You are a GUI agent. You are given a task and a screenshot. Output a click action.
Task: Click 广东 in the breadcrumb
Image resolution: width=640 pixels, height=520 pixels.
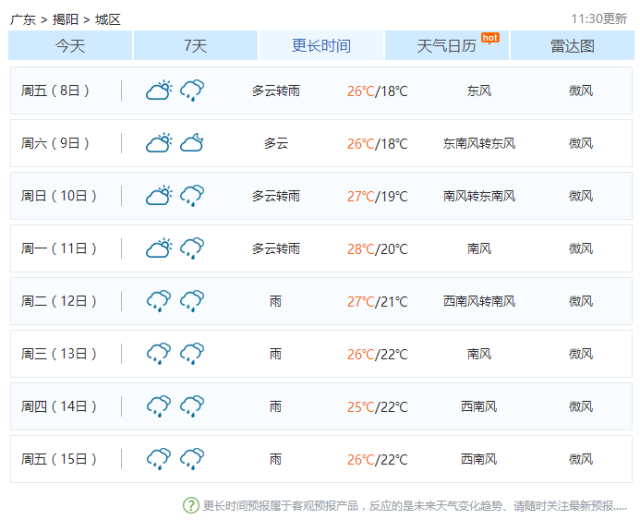(x=23, y=19)
